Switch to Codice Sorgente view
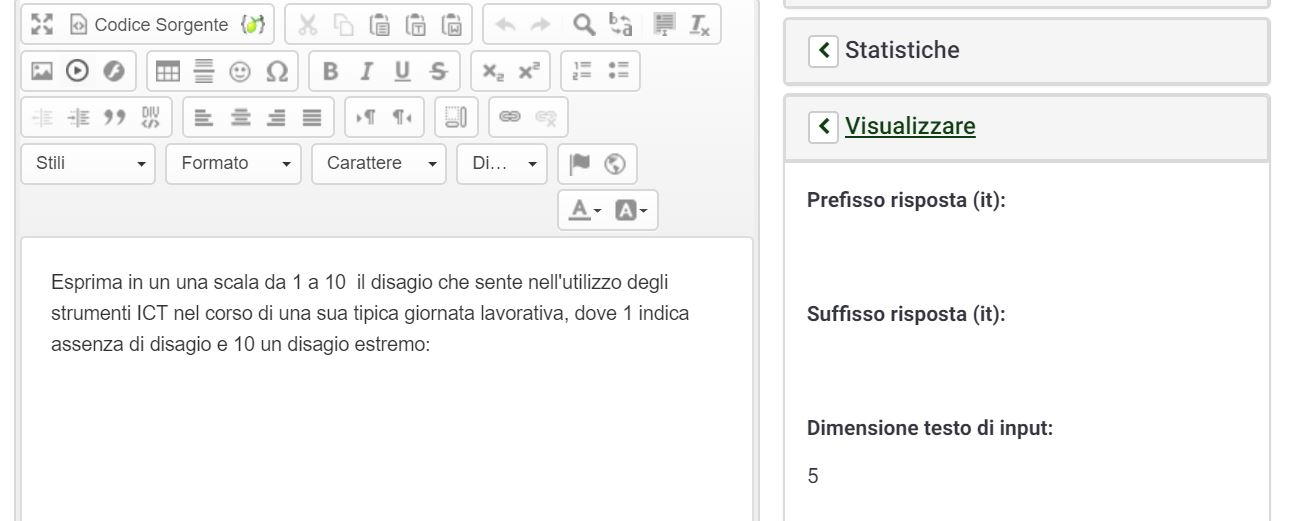Viewport: 1292px width, 521px height. pos(150,24)
